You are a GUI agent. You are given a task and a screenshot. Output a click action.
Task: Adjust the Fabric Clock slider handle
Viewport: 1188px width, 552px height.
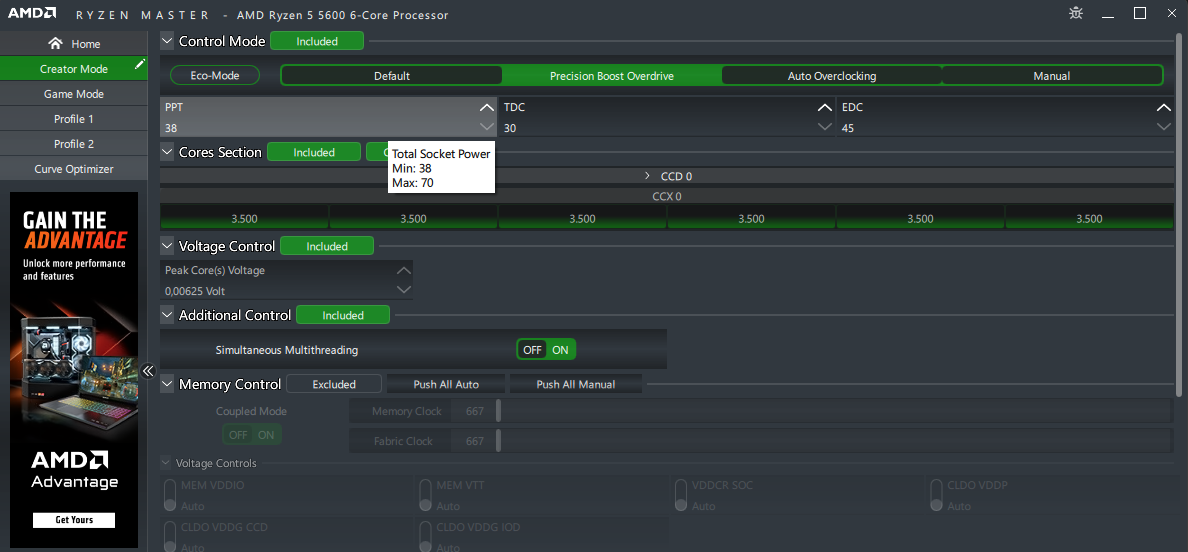tap(499, 441)
